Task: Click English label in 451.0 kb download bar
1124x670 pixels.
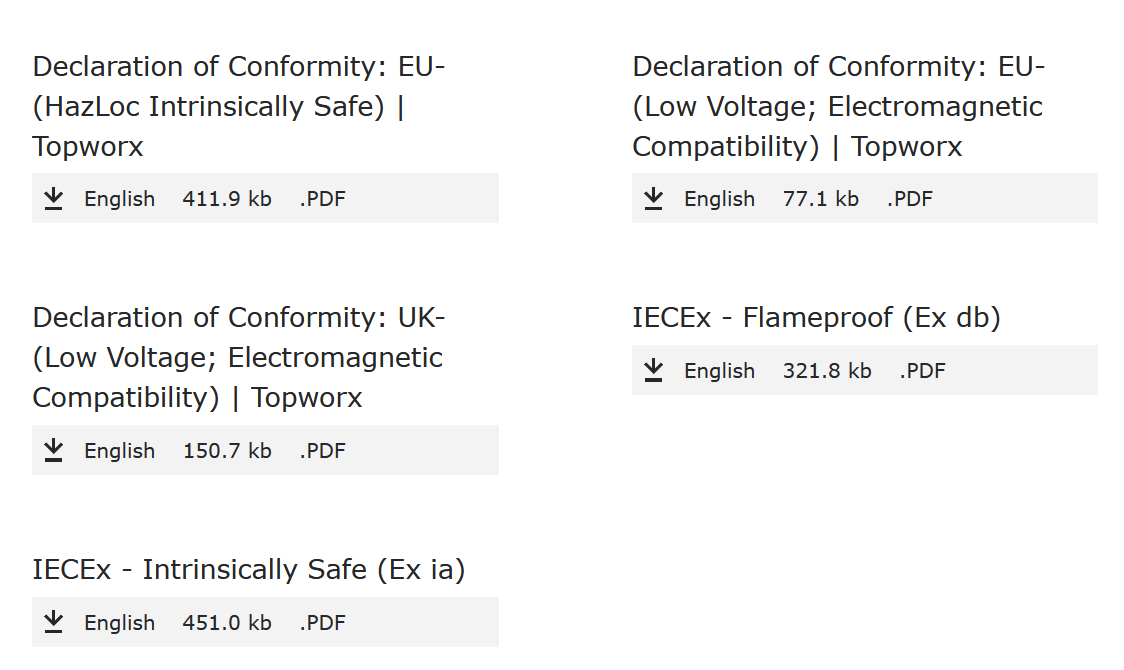Action: point(119,623)
